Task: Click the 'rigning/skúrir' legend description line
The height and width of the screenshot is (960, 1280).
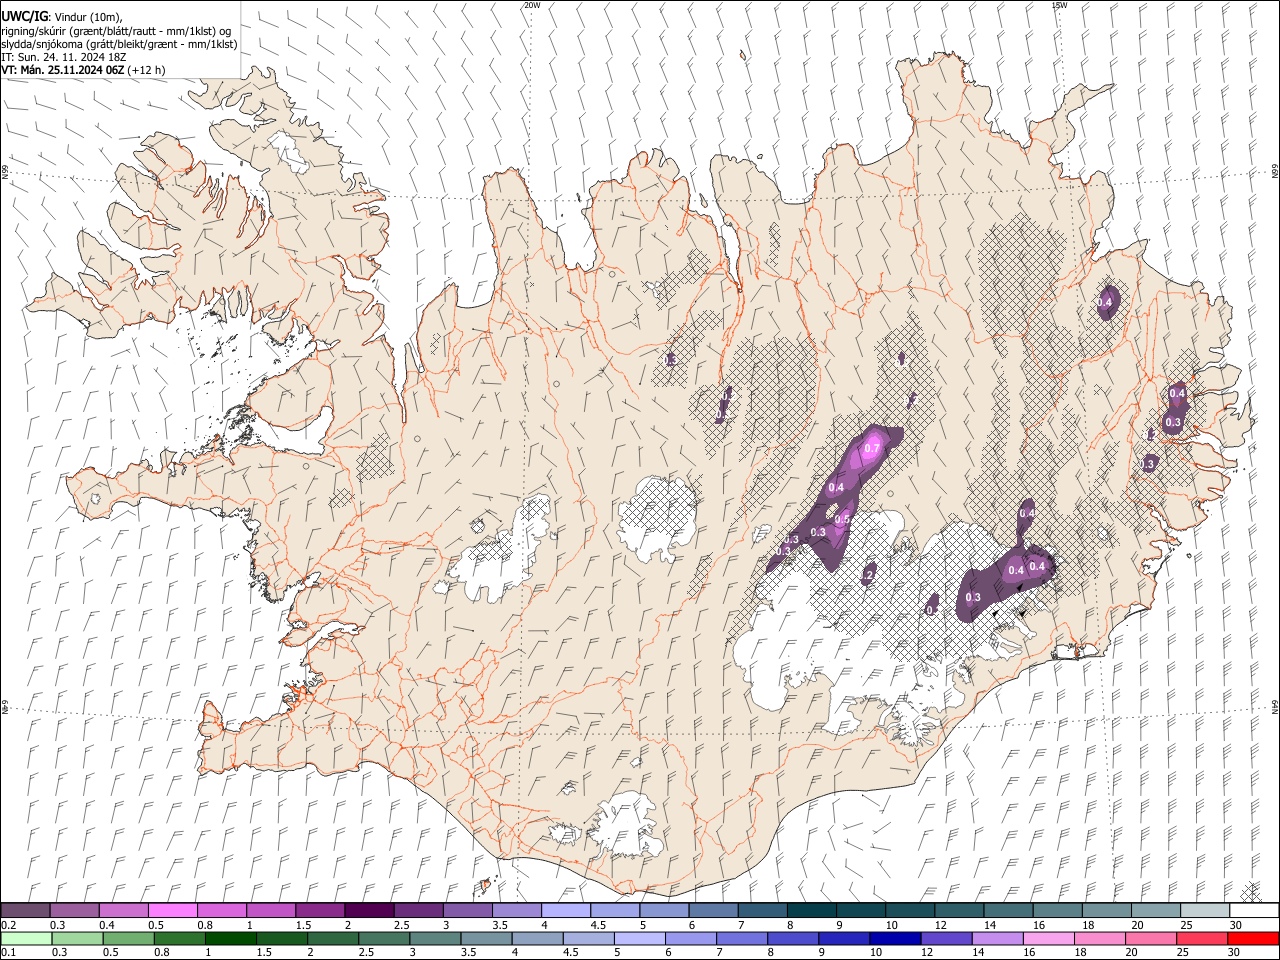Action: point(117,30)
